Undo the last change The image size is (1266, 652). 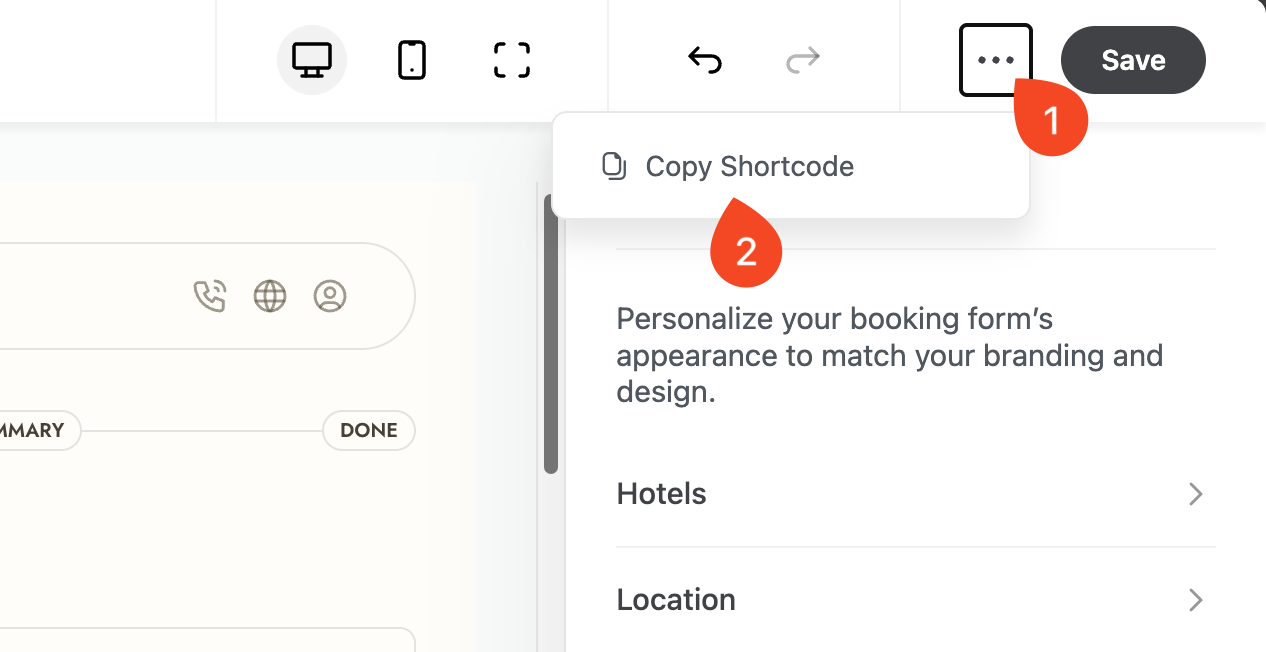click(x=705, y=60)
